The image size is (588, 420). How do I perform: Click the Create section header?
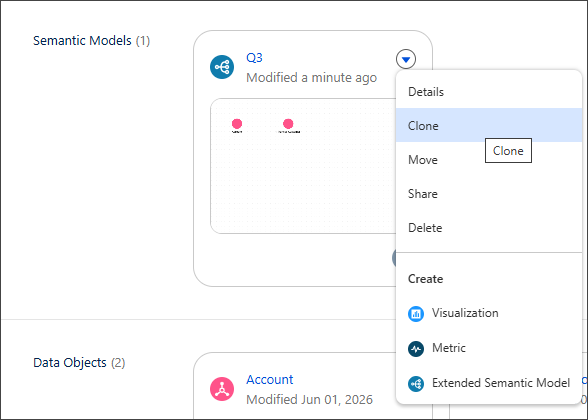[x=425, y=279]
